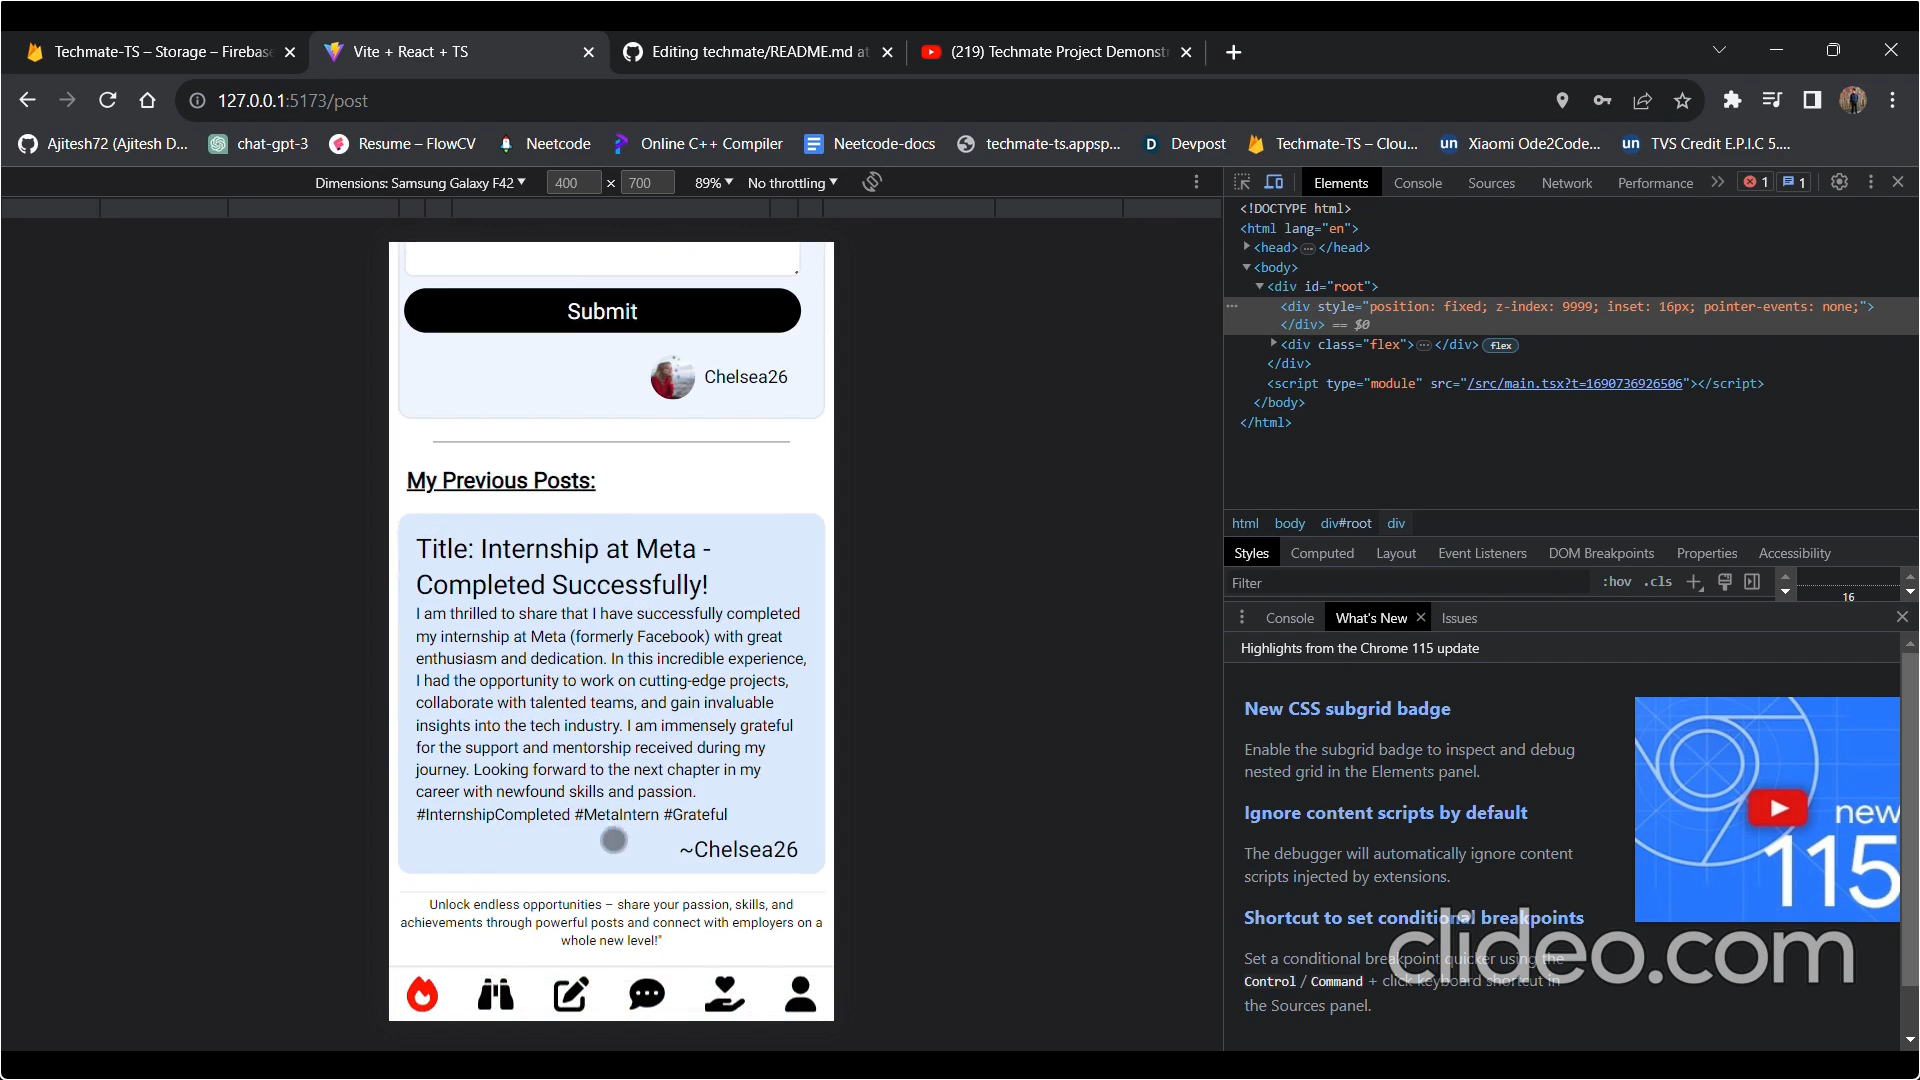
Task: Toggle the device toolbar icon
Action: point(1274,182)
